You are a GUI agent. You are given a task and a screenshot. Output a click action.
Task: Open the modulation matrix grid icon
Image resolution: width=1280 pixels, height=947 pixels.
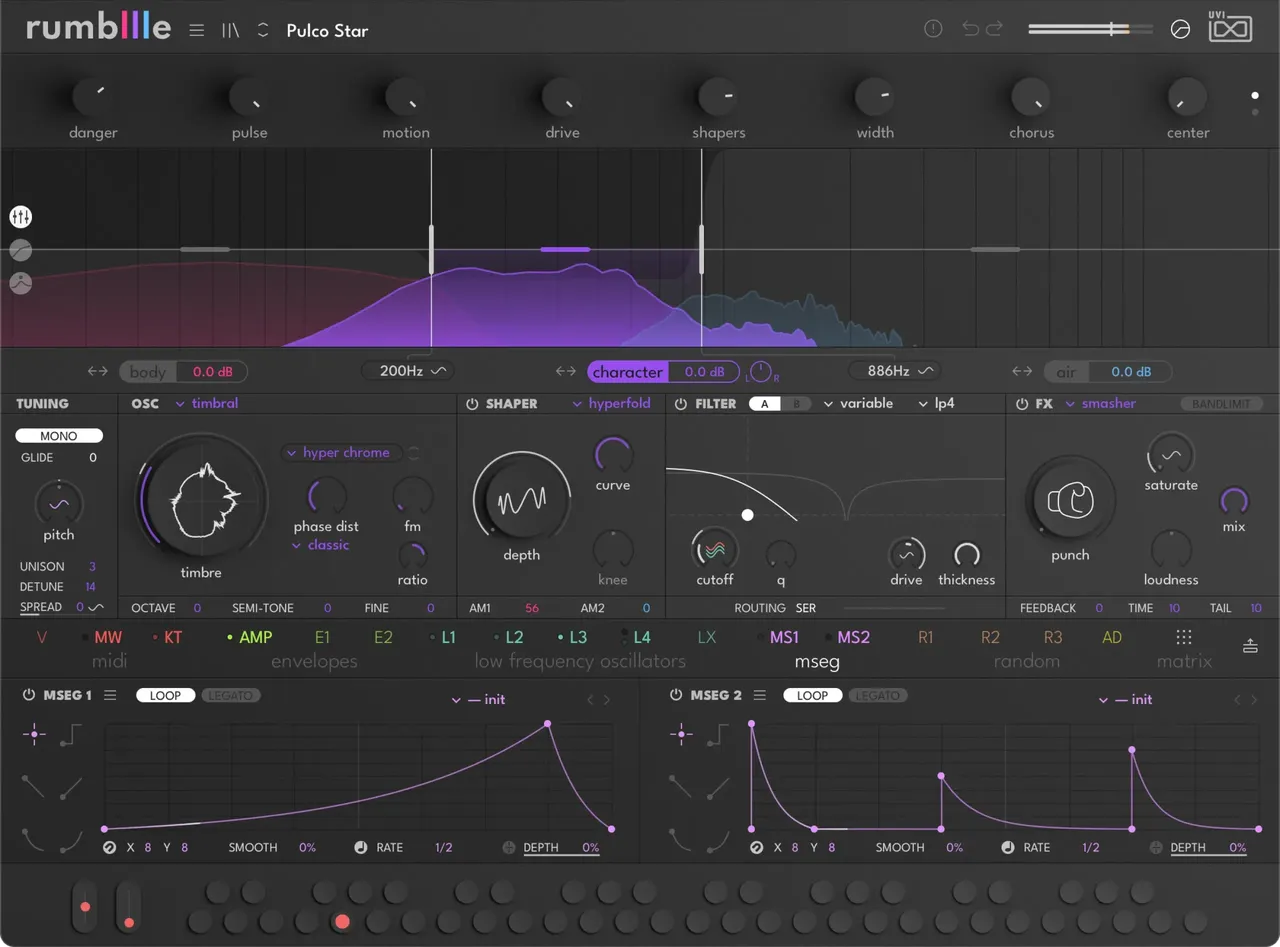(x=1184, y=637)
